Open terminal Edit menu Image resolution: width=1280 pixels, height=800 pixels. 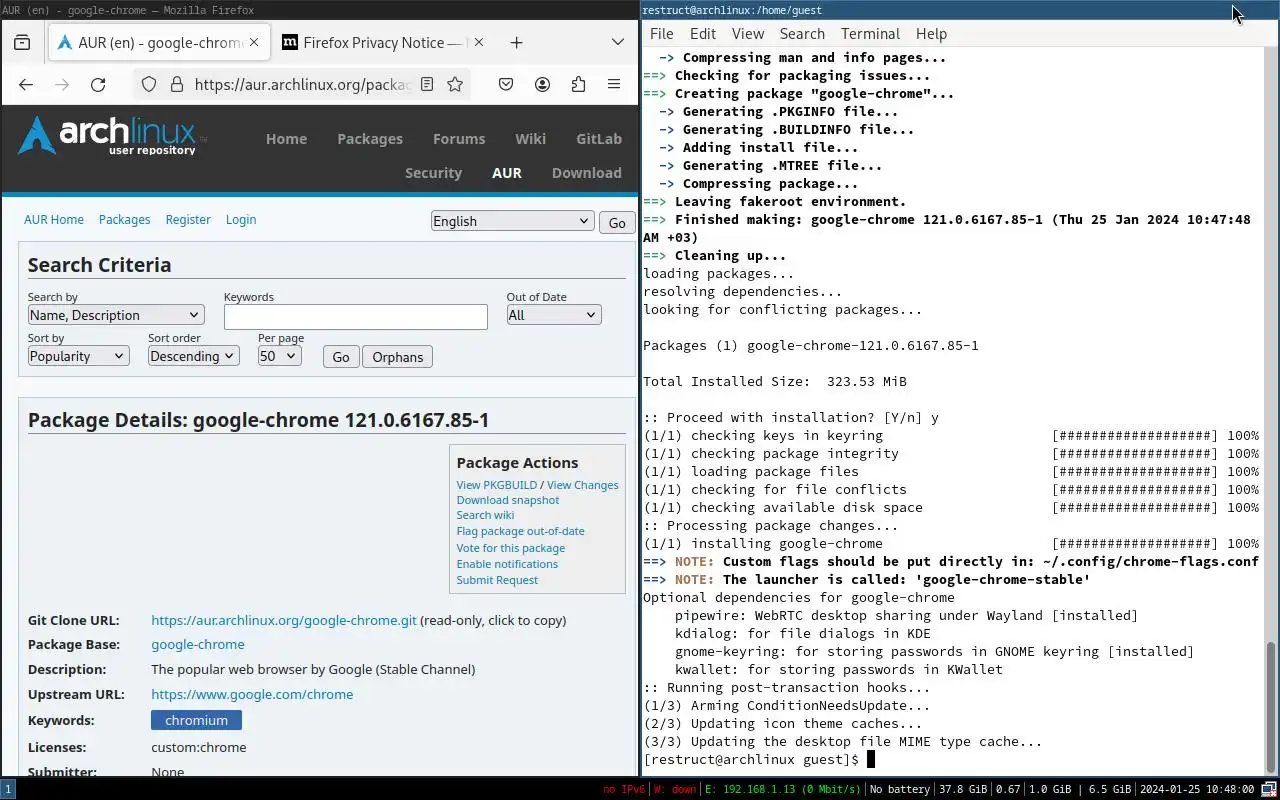(703, 34)
